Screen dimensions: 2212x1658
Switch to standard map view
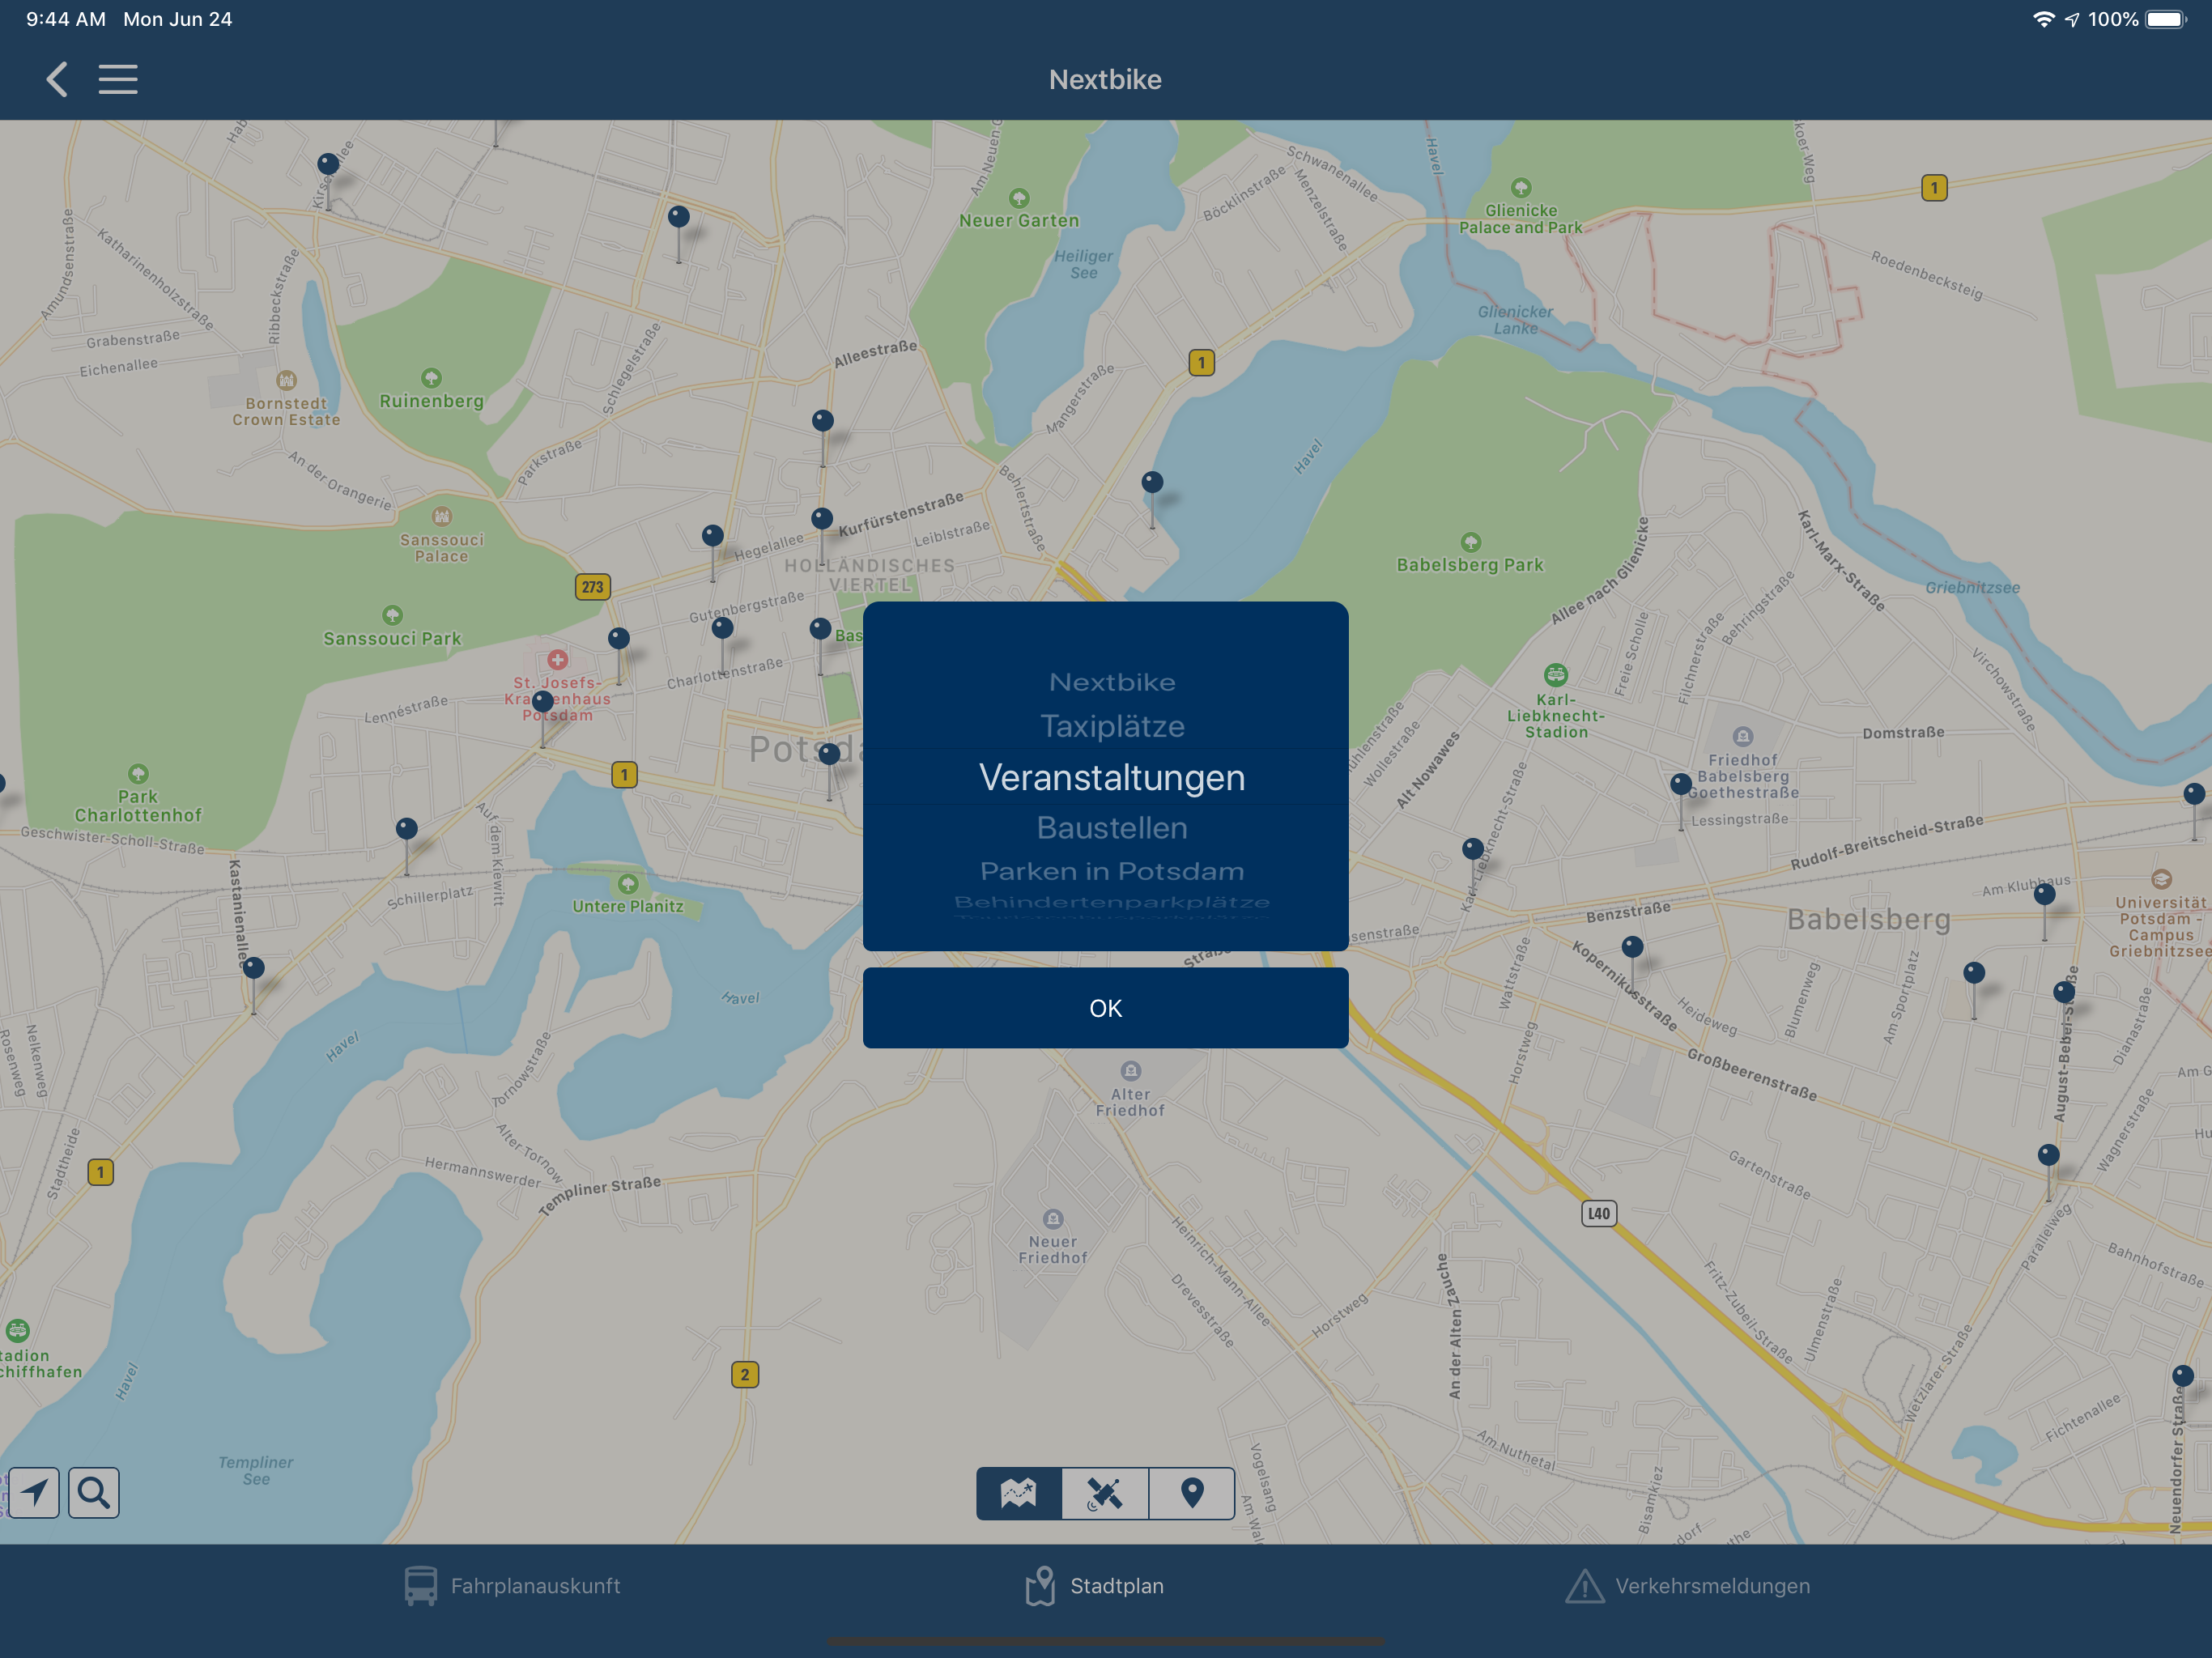(x=1019, y=1493)
